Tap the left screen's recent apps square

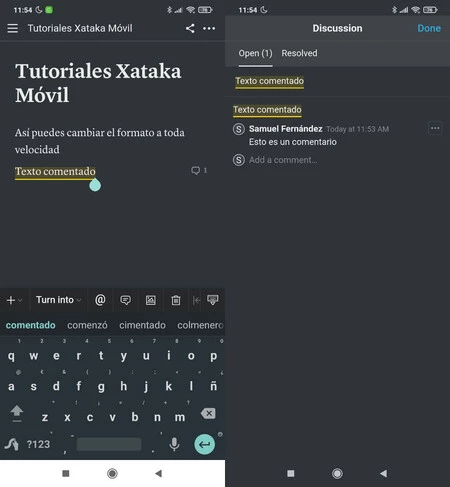point(66,473)
